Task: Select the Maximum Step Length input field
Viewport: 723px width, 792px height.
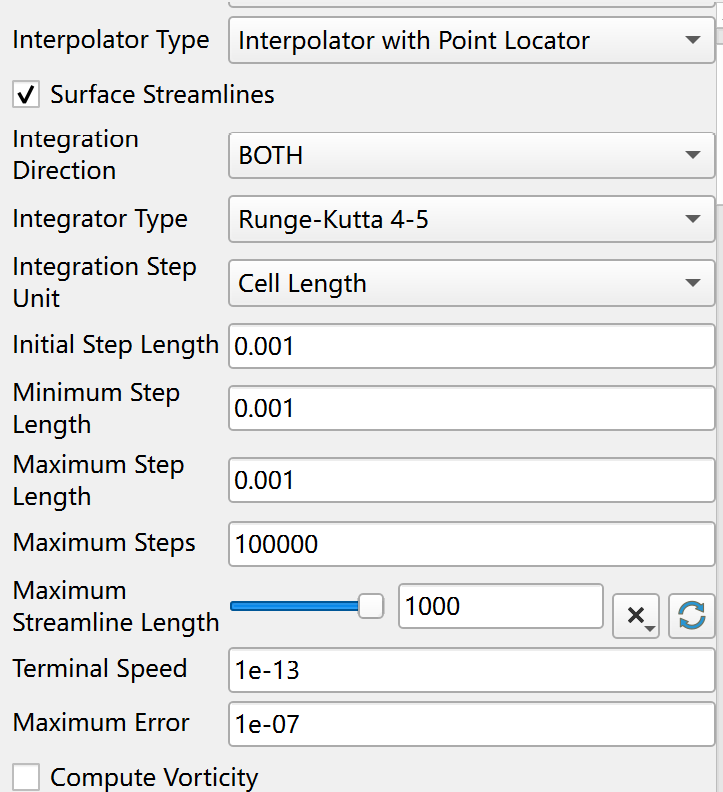Action: click(x=471, y=480)
